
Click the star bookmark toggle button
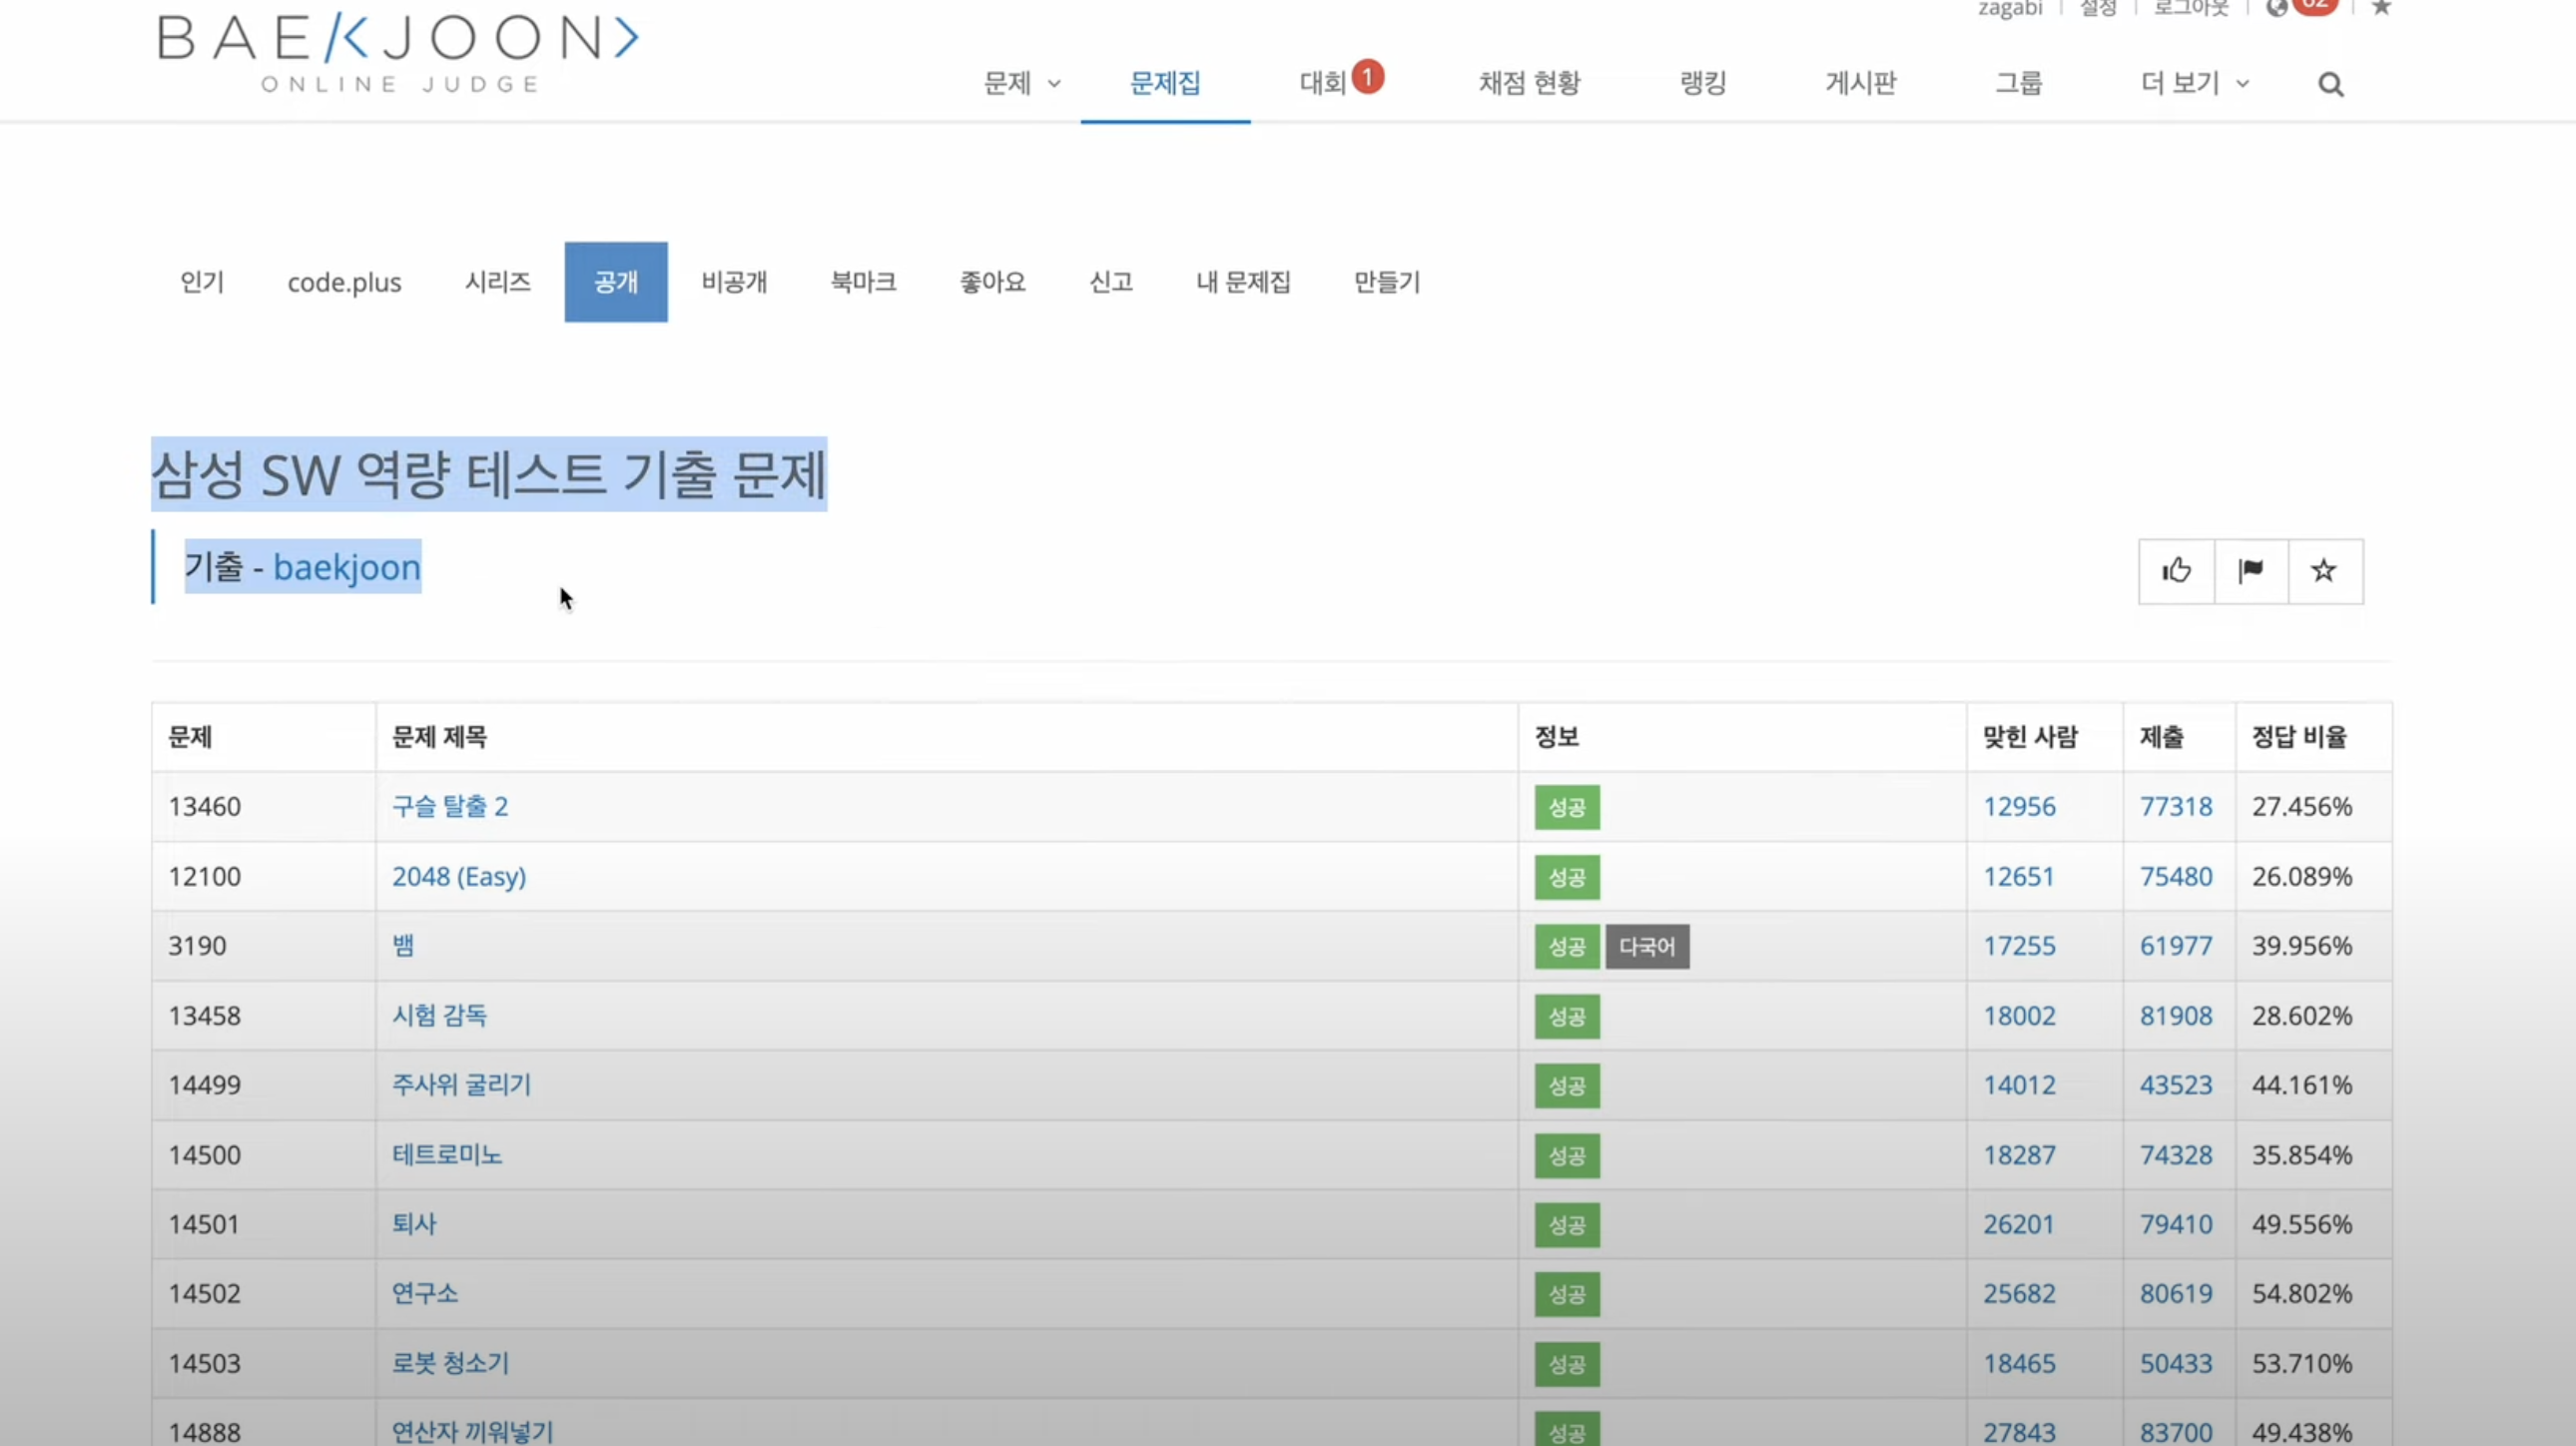(x=2324, y=571)
